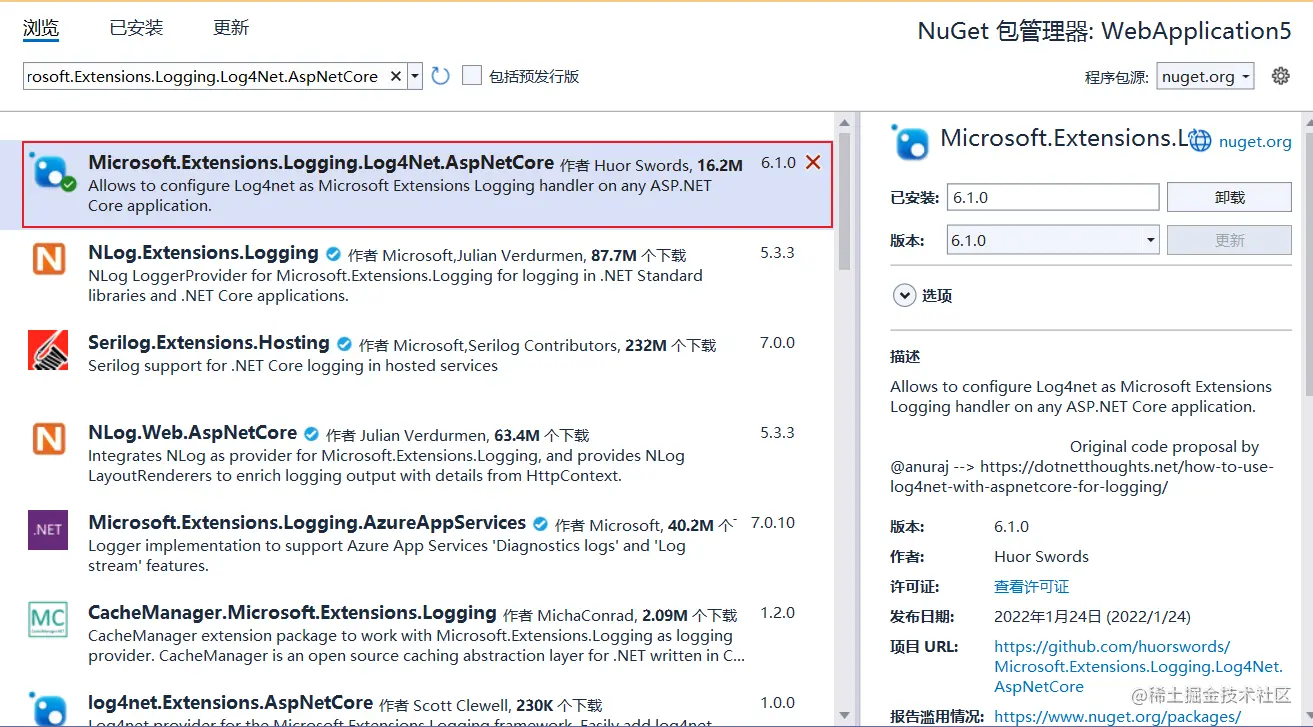Click verified badge next to Serilog.Extensions.Hosting

coord(345,344)
